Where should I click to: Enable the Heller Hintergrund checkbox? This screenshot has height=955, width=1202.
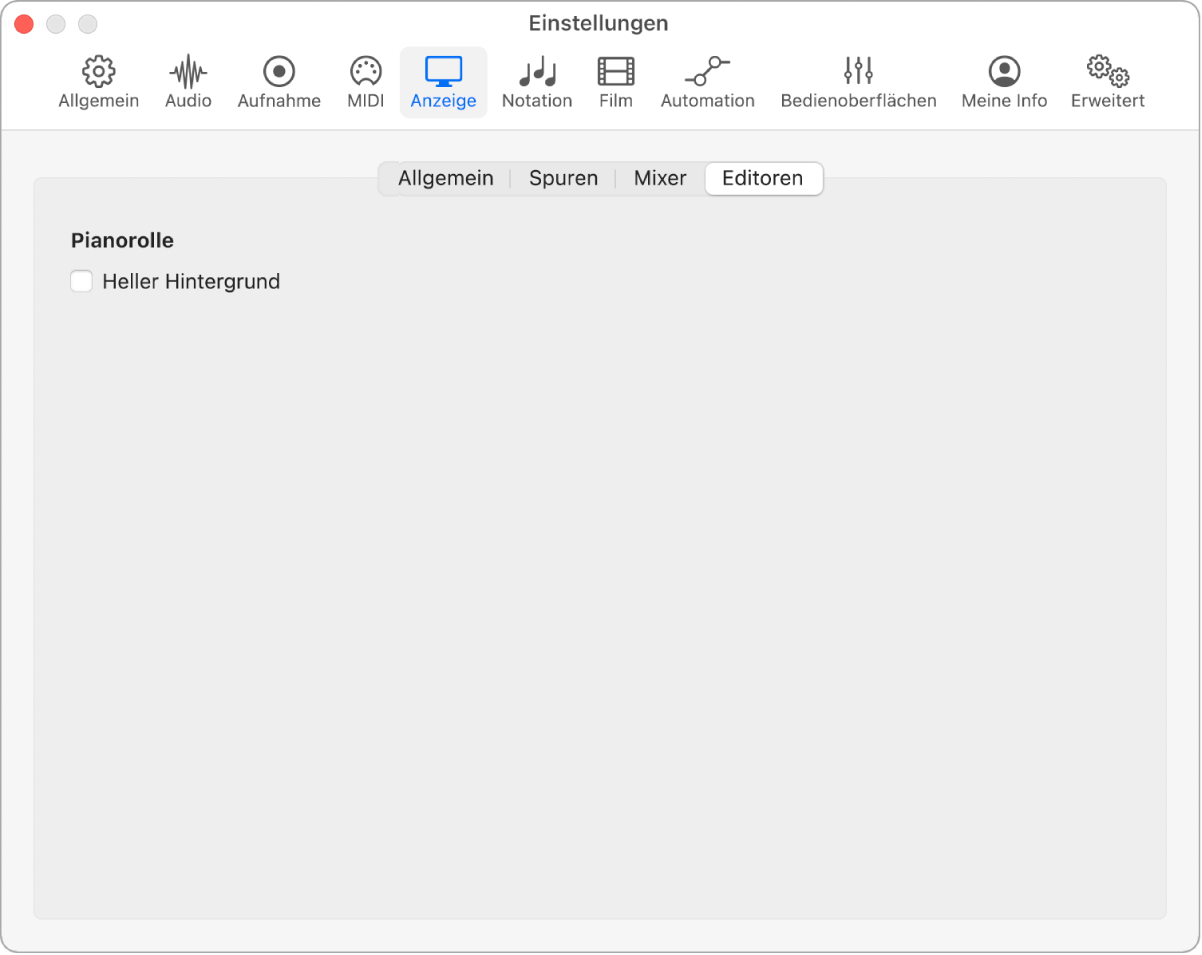point(82,282)
